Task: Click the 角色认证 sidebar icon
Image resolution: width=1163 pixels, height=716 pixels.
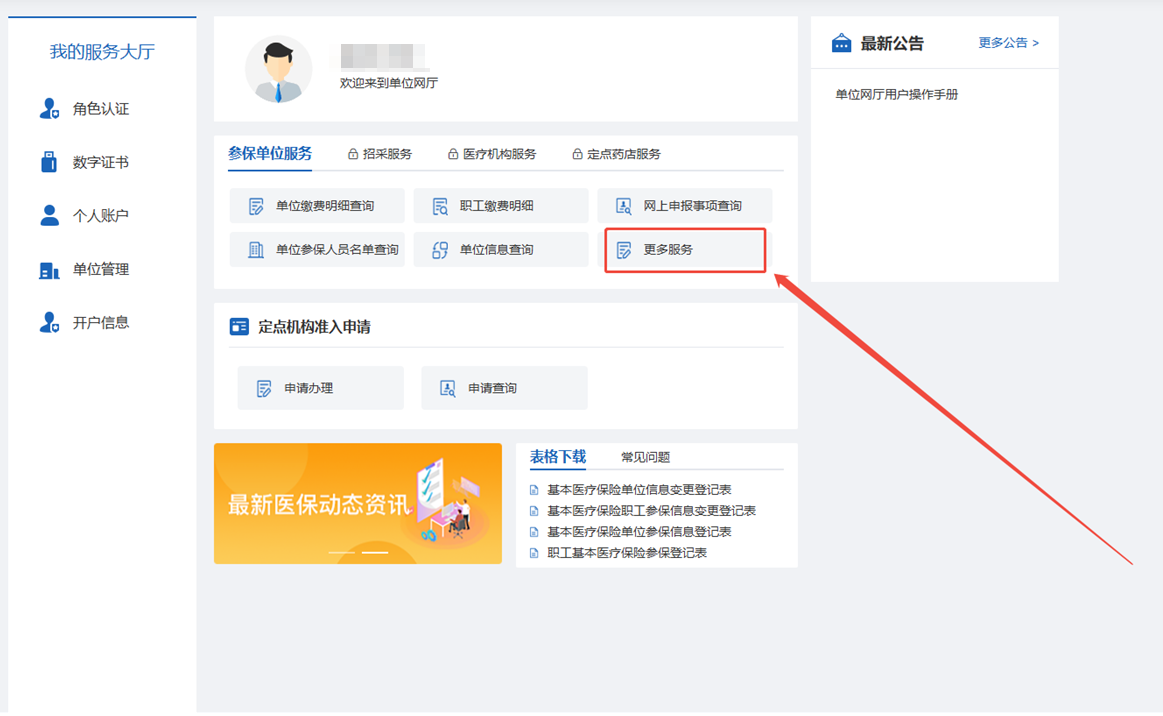Action: pos(49,109)
